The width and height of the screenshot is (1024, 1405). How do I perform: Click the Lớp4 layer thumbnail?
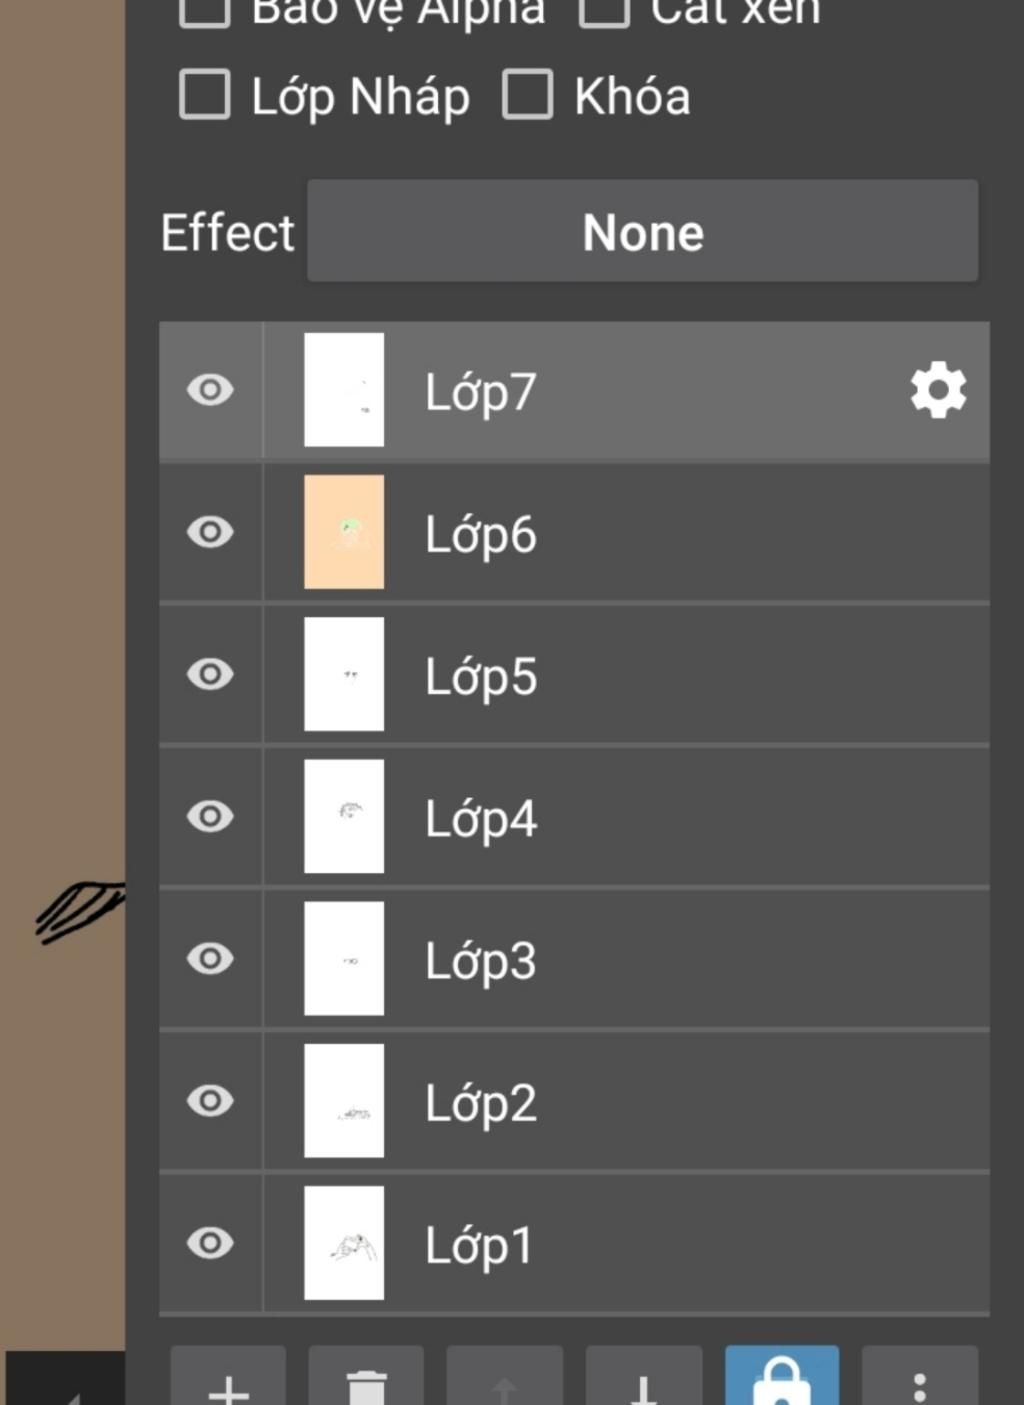pyautogui.click(x=344, y=816)
